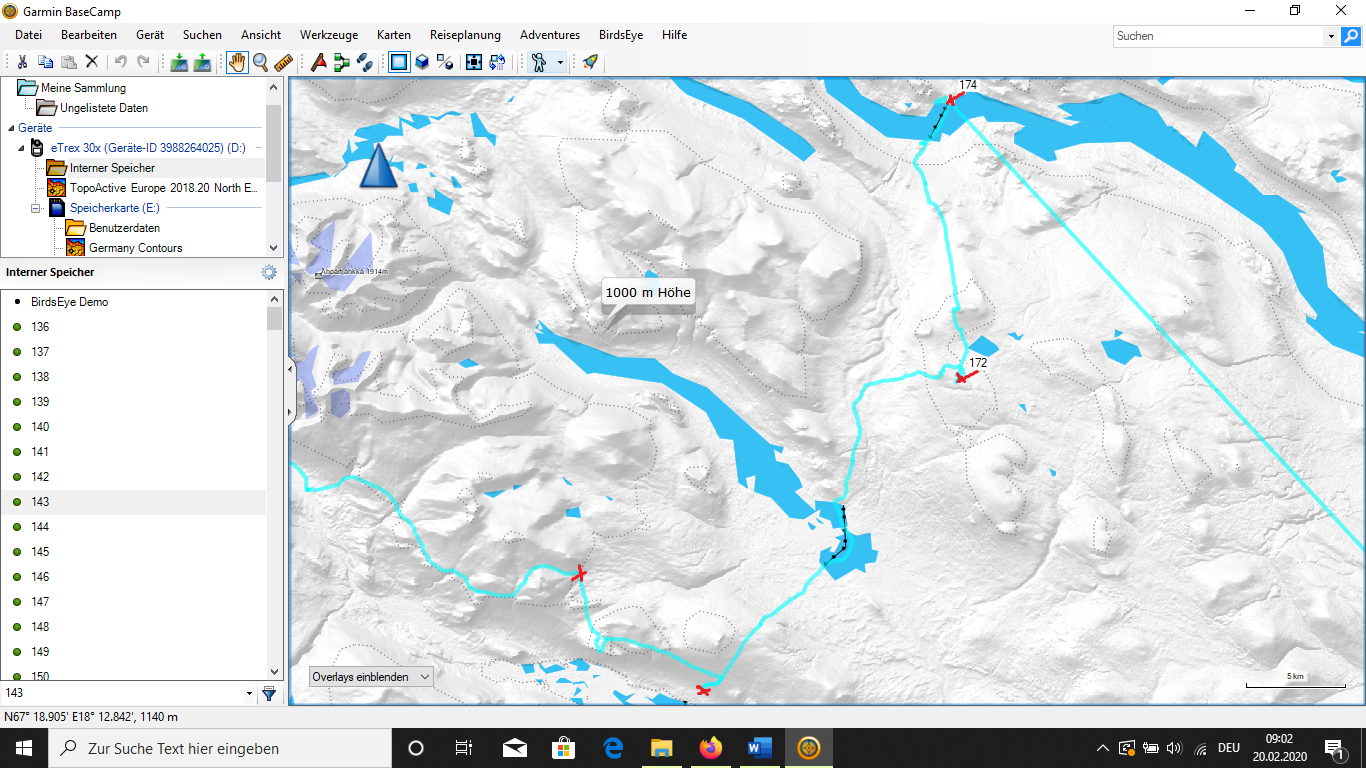Click the Paste clipboard toolbar icon
Viewport: 1366px width, 768px height.
pyautogui.click(x=68, y=62)
